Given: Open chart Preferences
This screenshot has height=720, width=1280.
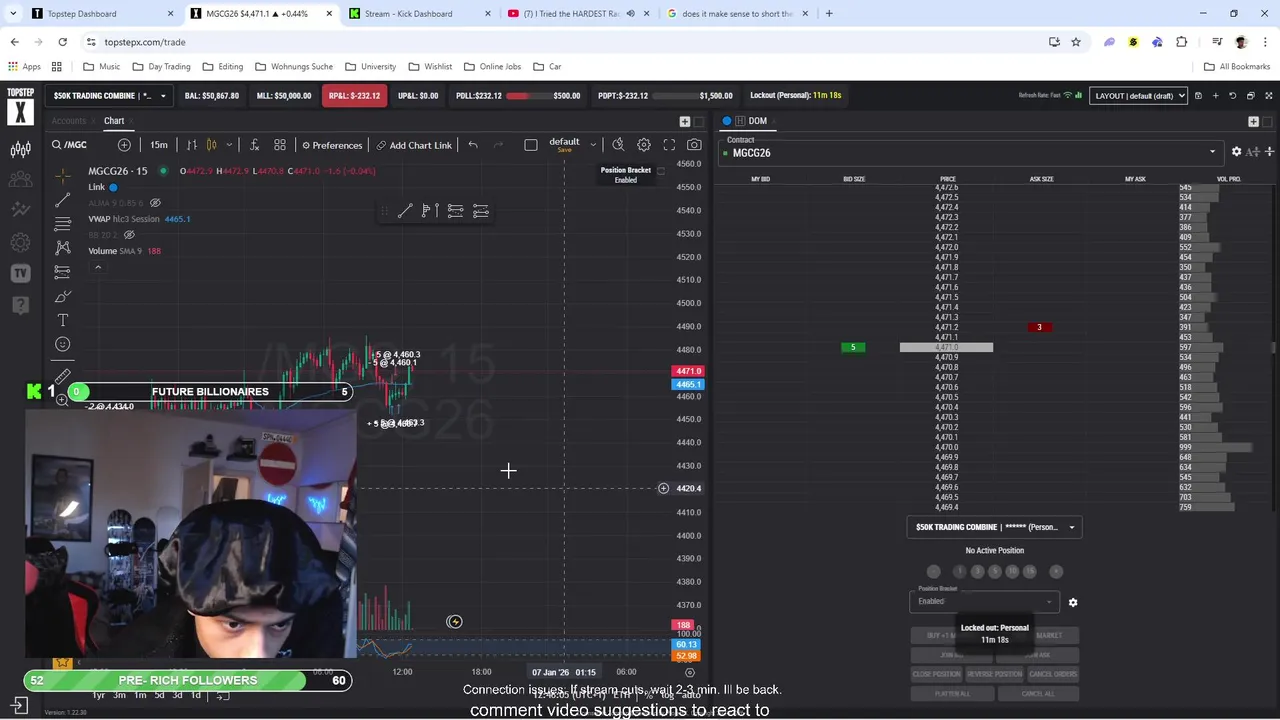Looking at the screenshot, I should click(332, 145).
